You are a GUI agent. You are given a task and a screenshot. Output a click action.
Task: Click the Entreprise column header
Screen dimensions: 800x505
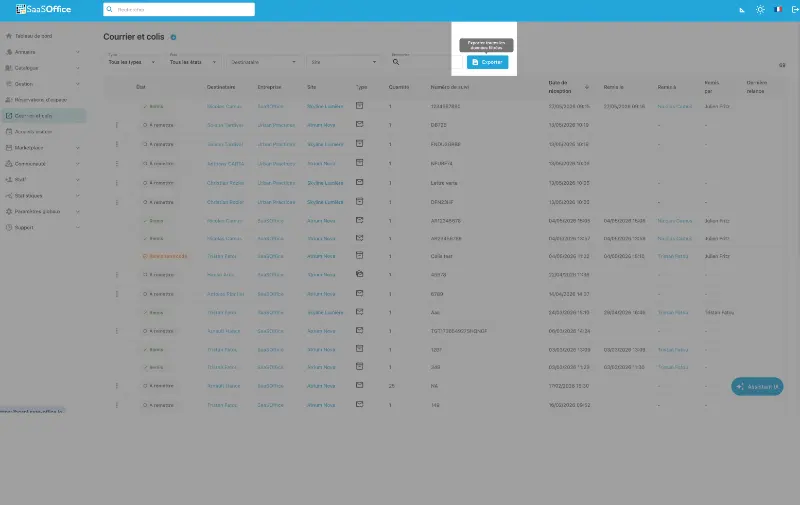[x=269, y=87]
